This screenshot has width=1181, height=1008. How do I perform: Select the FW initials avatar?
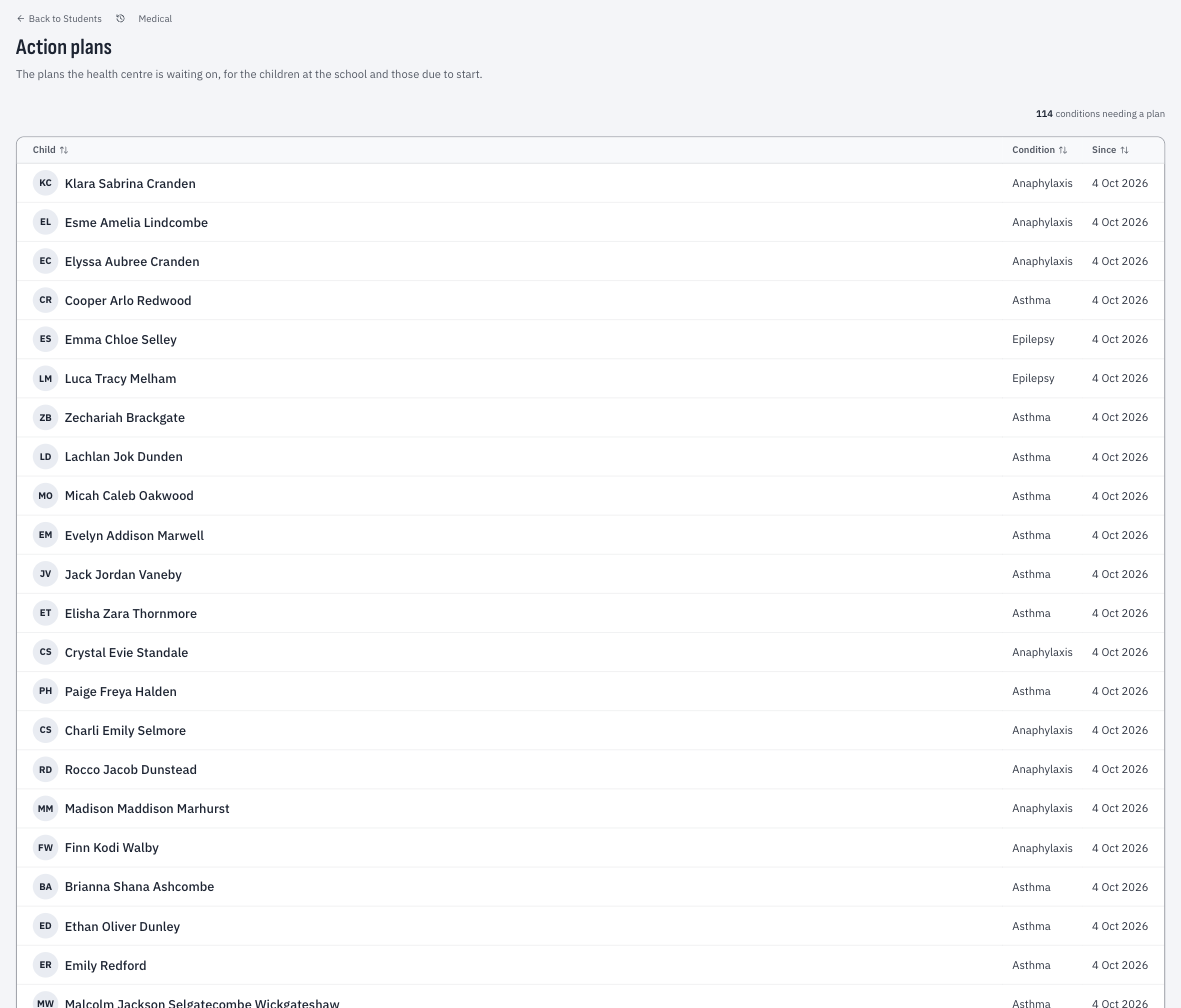[x=45, y=848]
